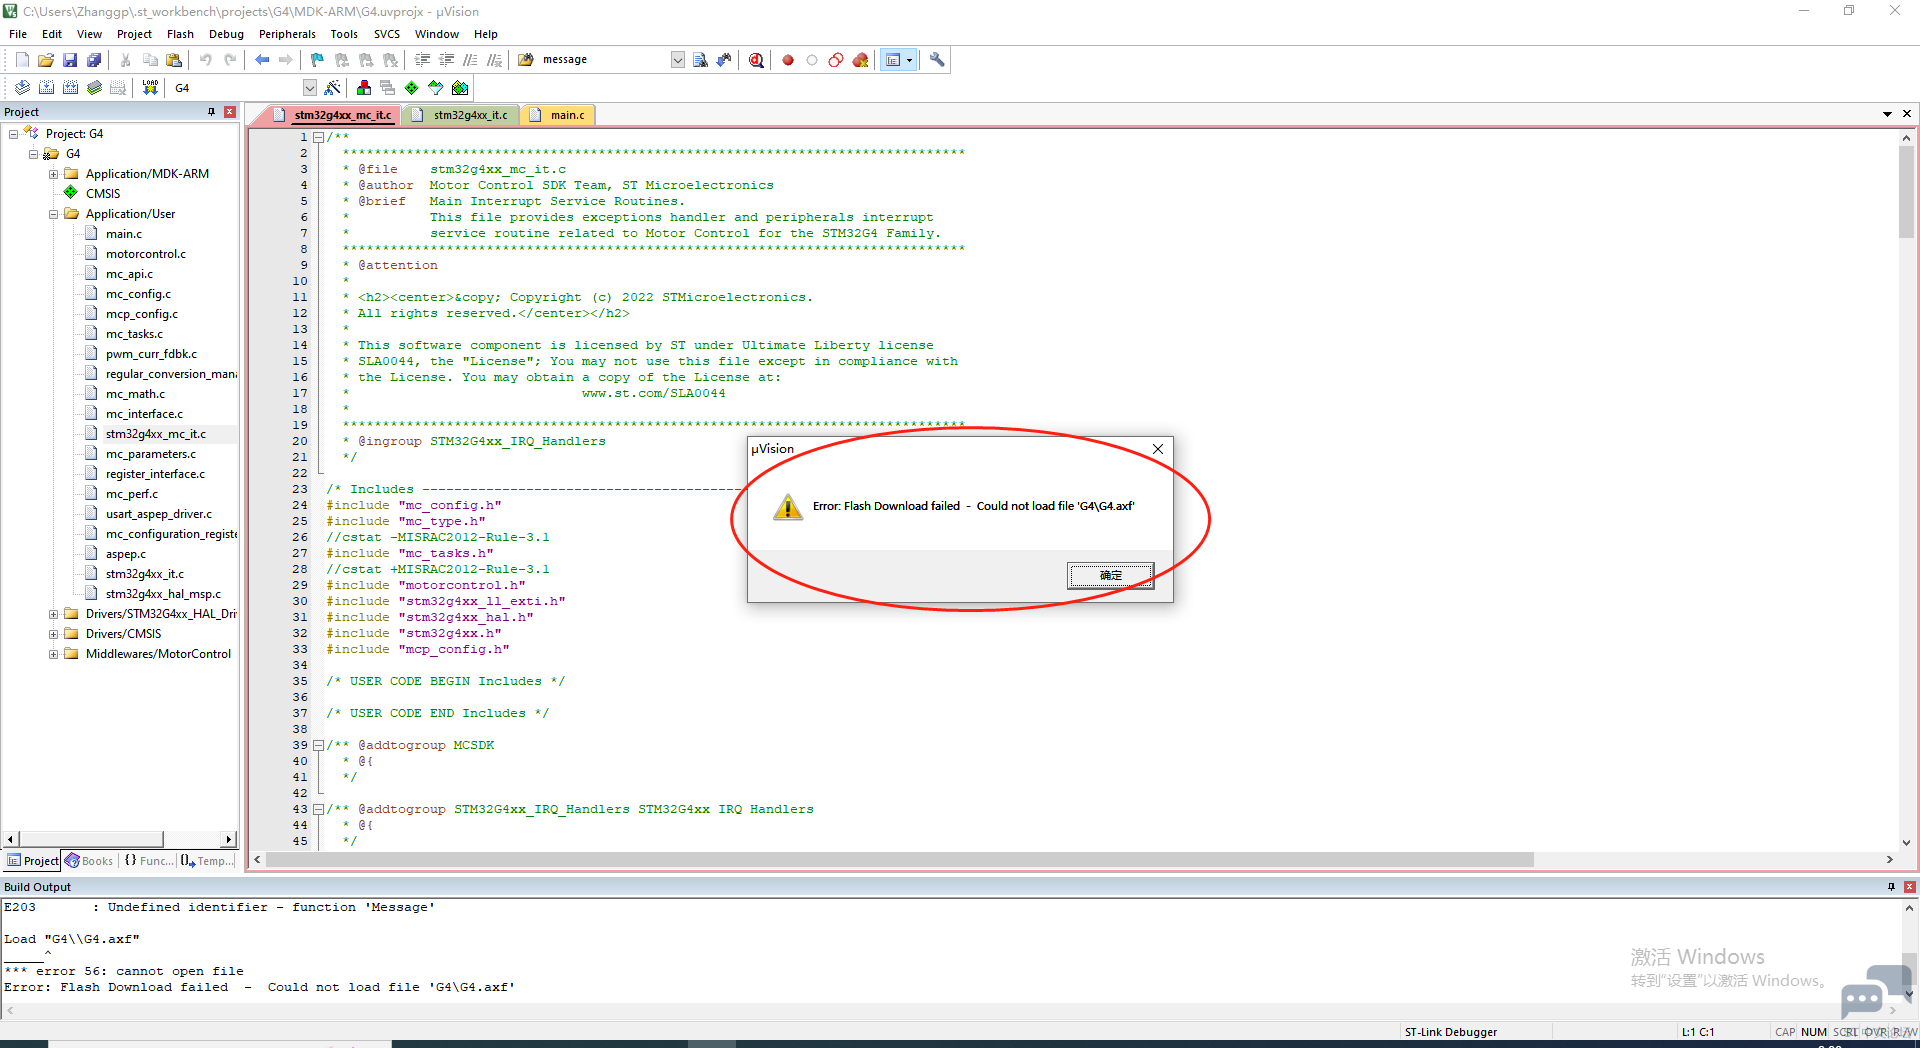This screenshot has width=1920, height=1048.
Task: Insert a breakpoint with the red dot icon
Action: pyautogui.click(x=788, y=60)
